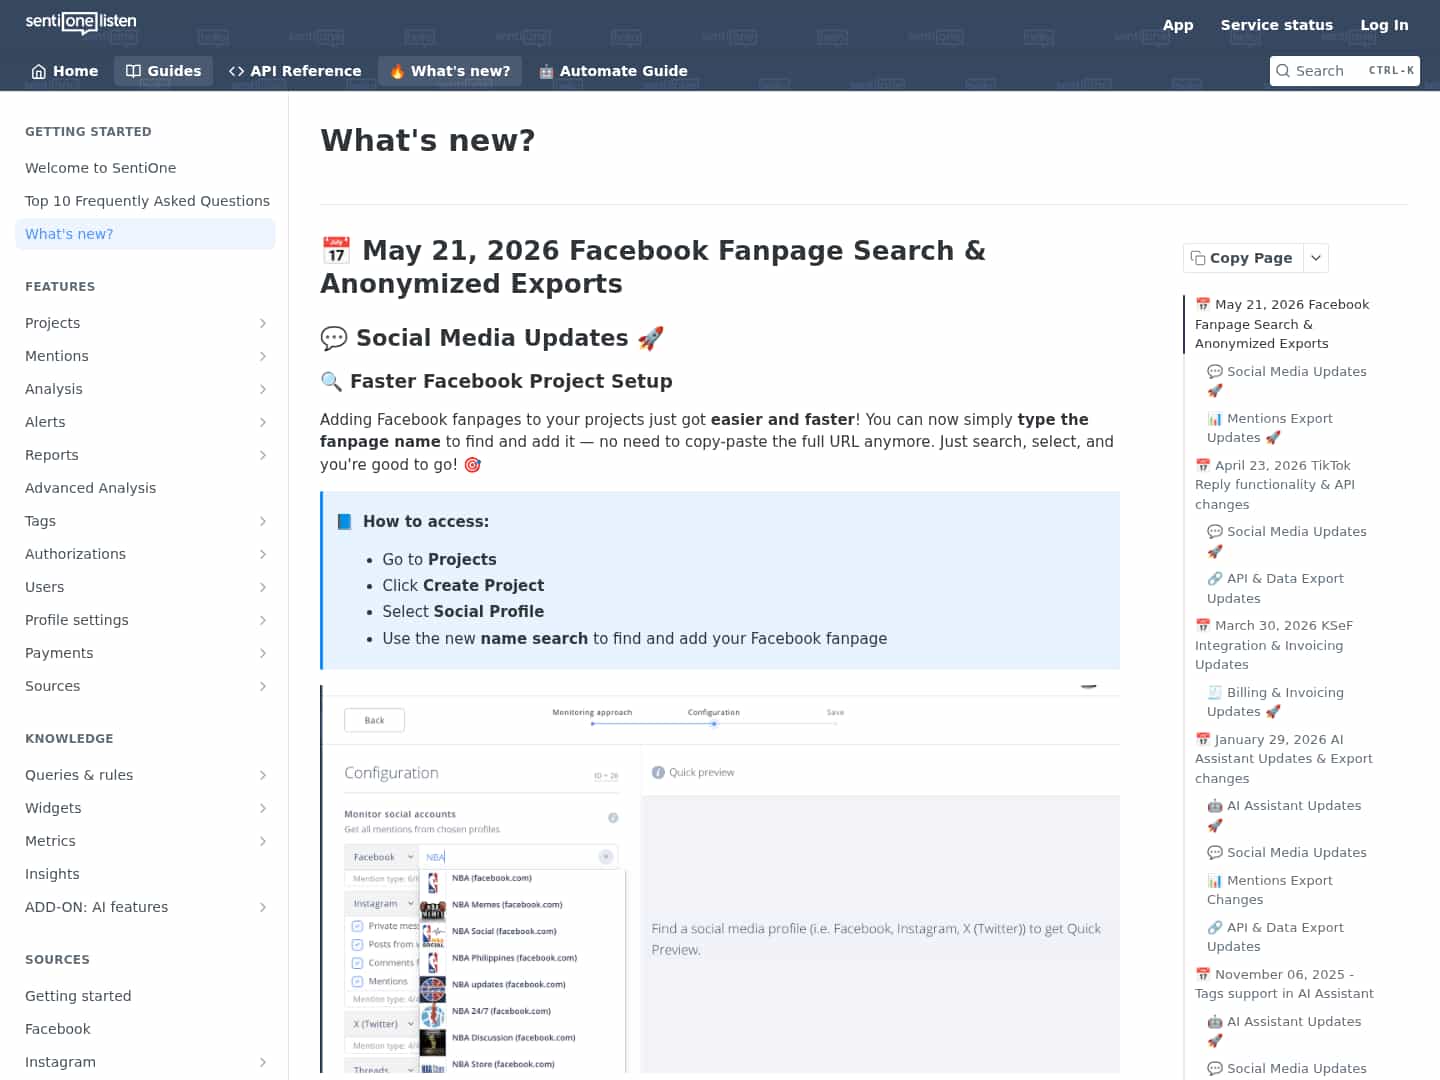Open the Guides tab
The width and height of the screenshot is (1440, 1080).
point(163,71)
